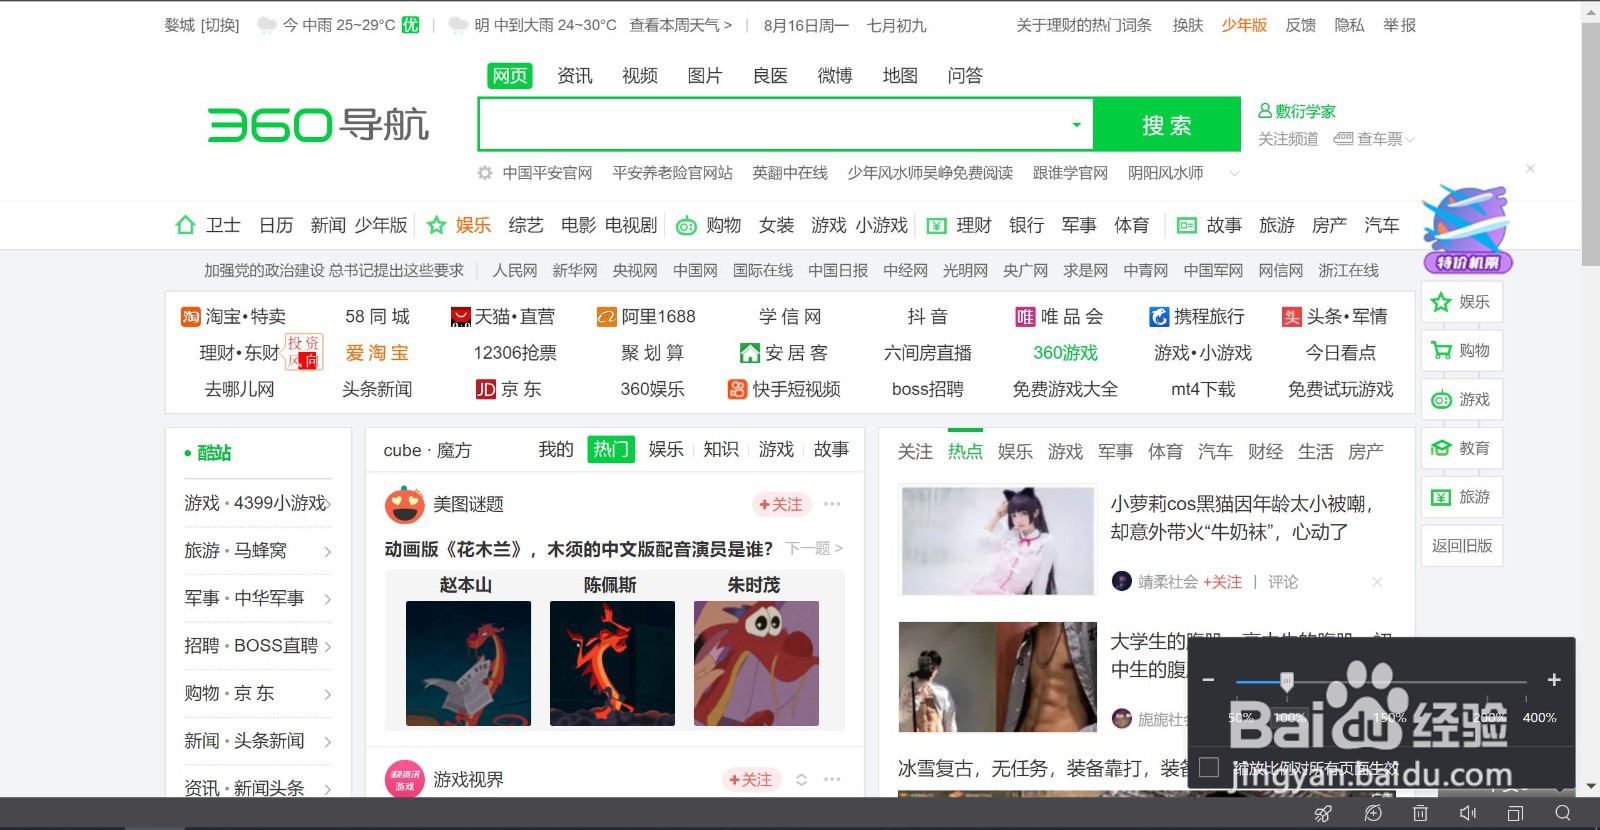1600x830 pixels.
Task: Check 缩放比例对所有页面生效 checkbox
Action: (x=1209, y=767)
